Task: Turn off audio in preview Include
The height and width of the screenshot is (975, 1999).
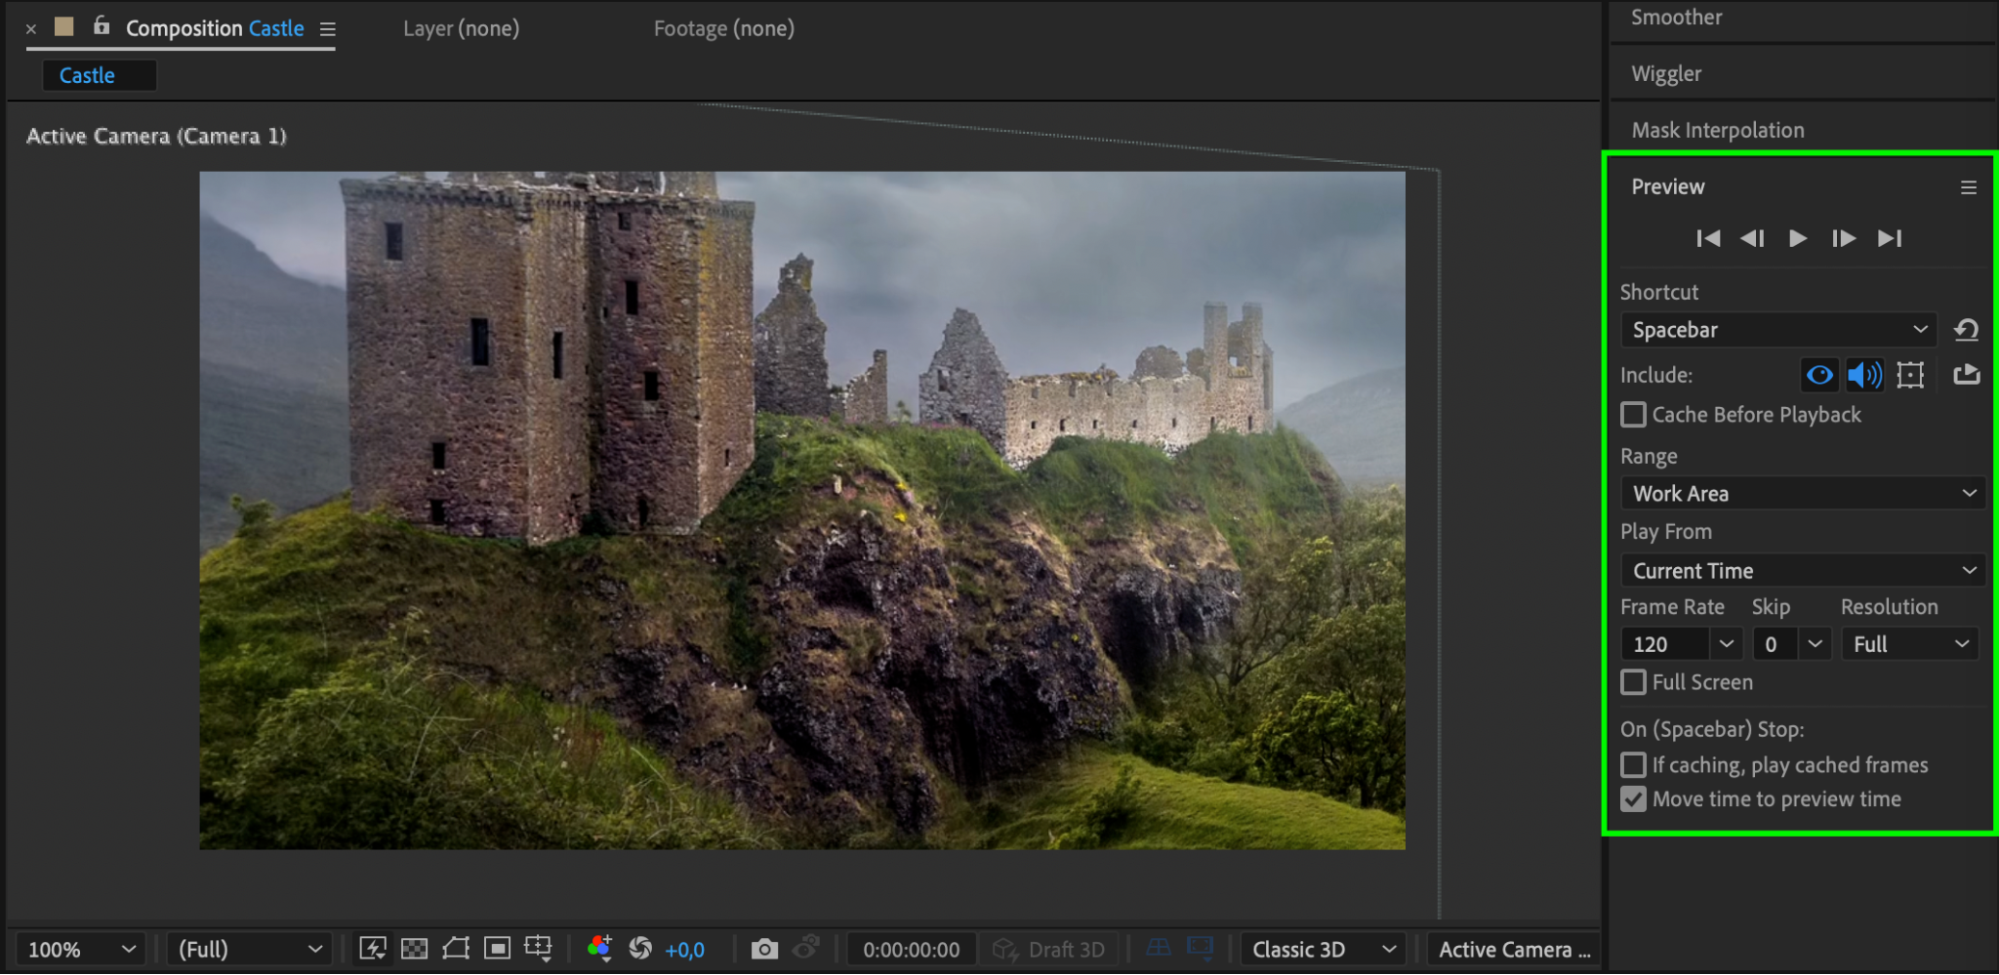Action: click(1864, 375)
